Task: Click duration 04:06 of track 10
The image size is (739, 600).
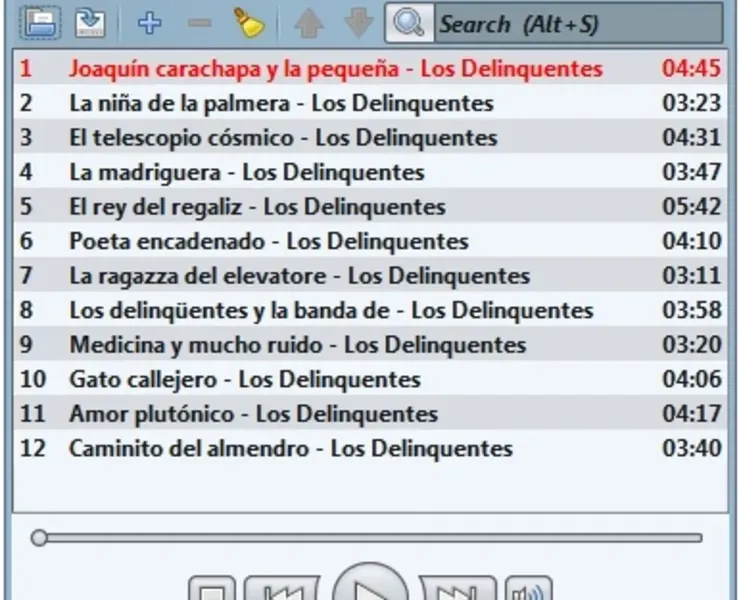Action: (691, 379)
